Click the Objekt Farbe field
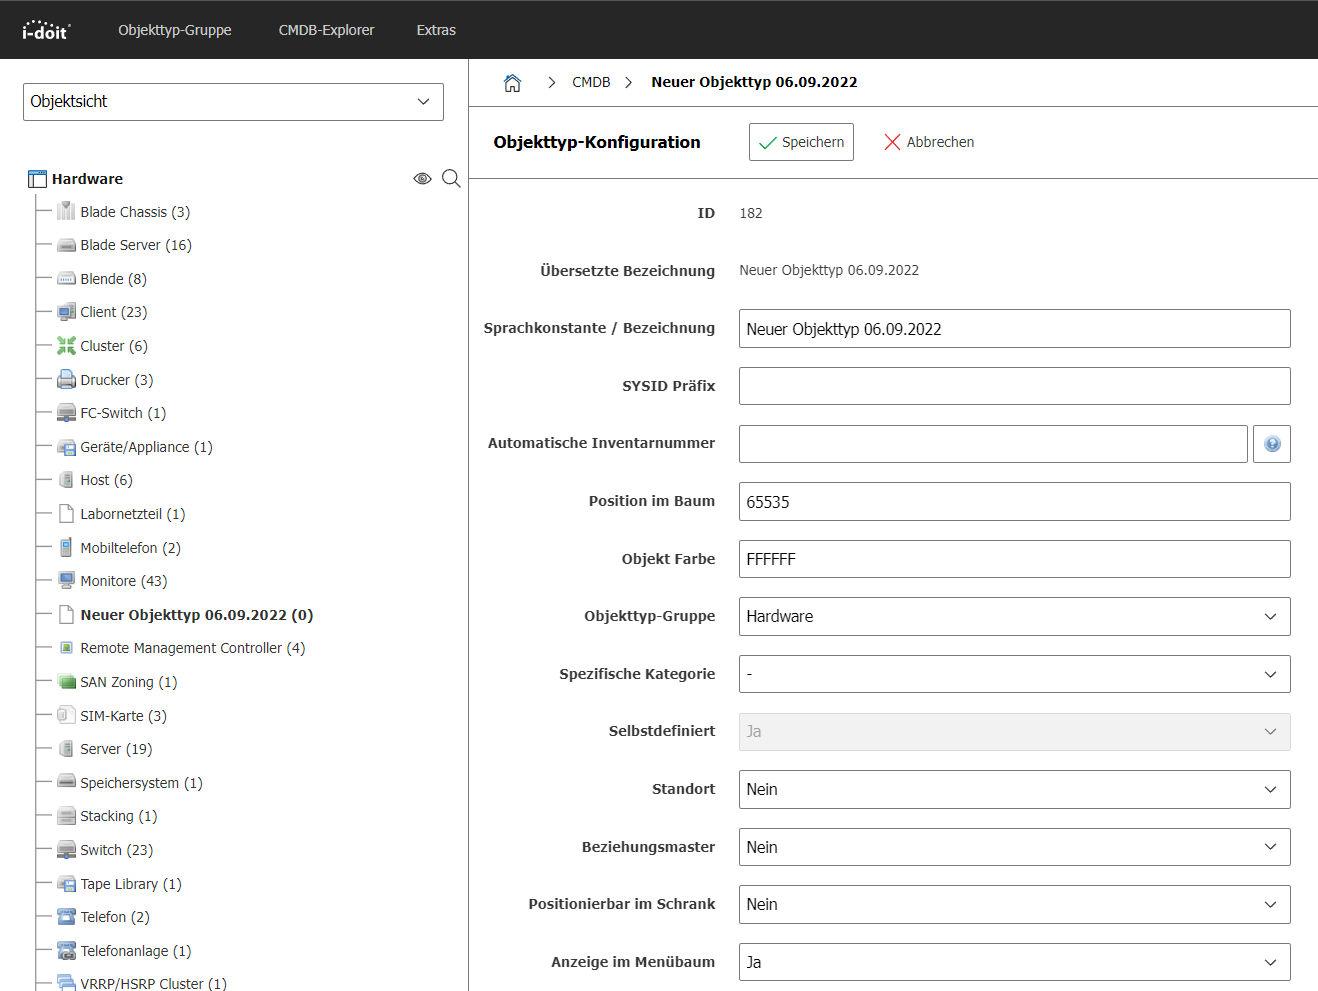This screenshot has height=991, width=1318. (x=1014, y=559)
